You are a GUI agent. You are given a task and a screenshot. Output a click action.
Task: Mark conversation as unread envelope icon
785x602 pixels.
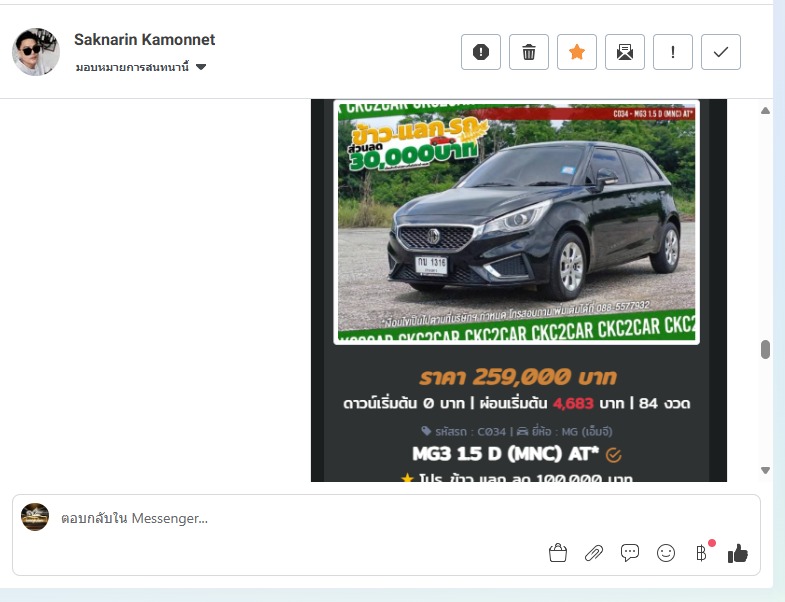pyautogui.click(x=625, y=52)
